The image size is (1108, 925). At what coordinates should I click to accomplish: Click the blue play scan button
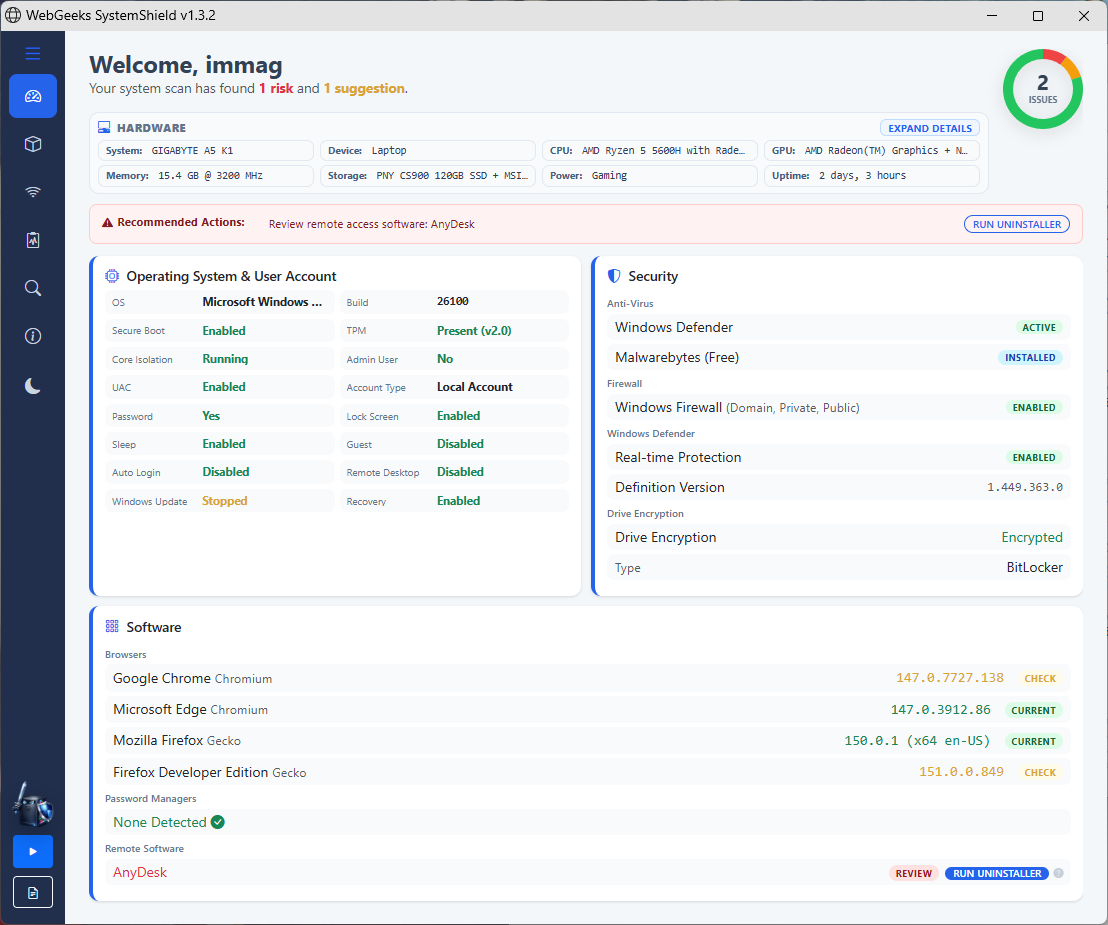(x=33, y=852)
